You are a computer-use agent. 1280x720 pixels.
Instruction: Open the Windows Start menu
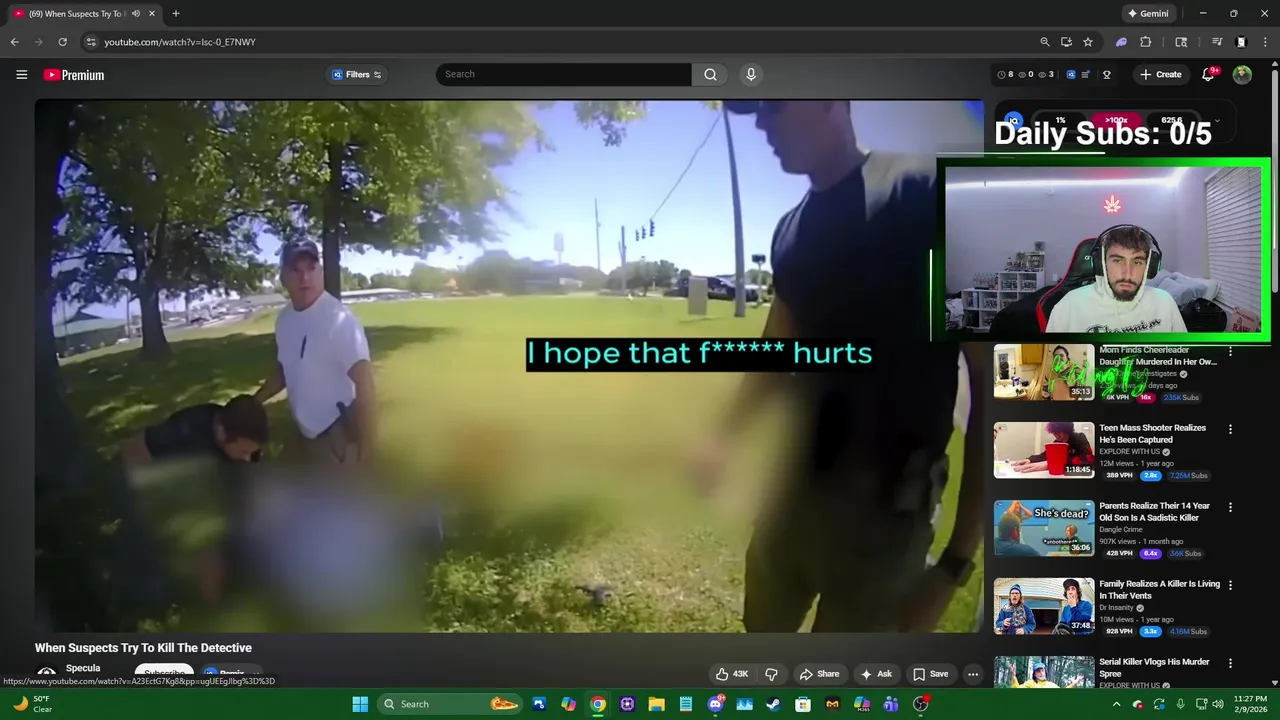pos(360,704)
